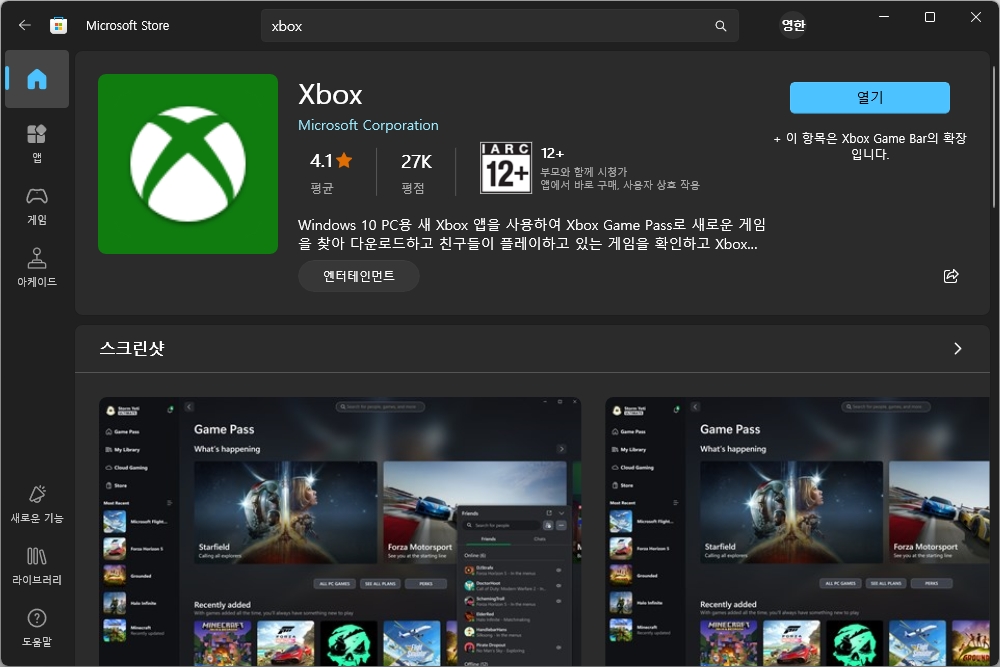Open the Microsoft Corporation publisher link
The height and width of the screenshot is (667, 1000).
point(368,125)
